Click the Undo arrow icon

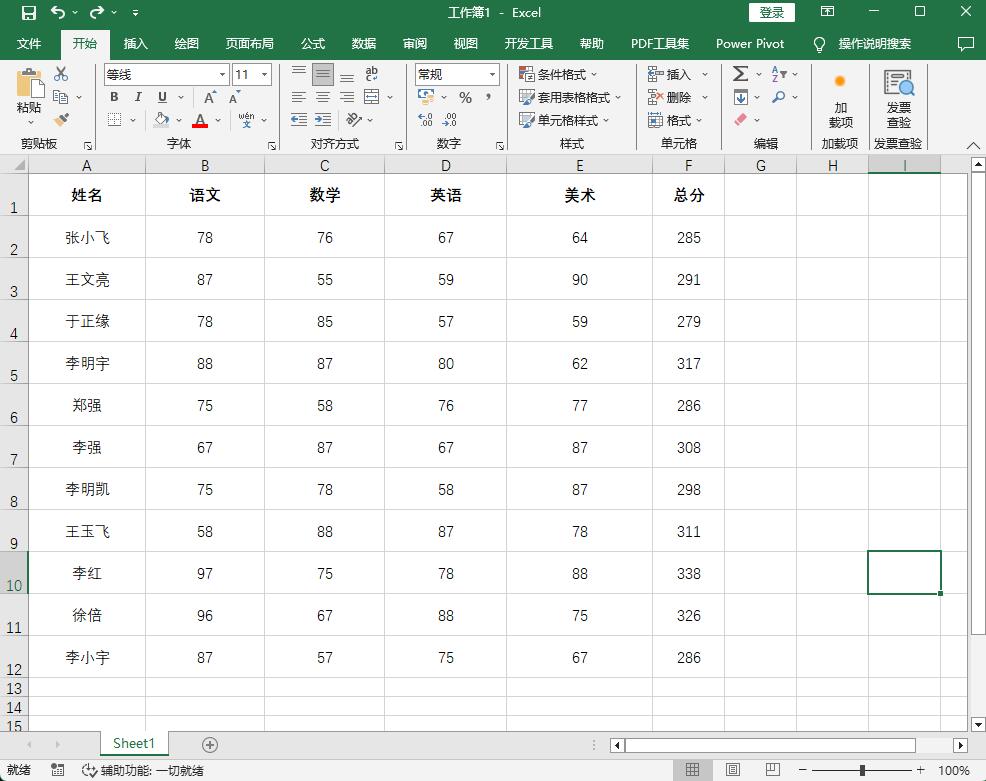(x=58, y=12)
